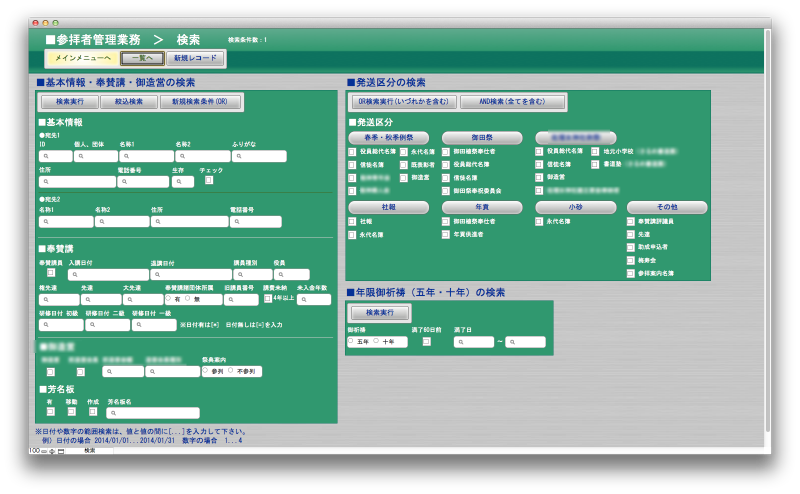Add a 新規検索条件(OR) search condition

199,102
